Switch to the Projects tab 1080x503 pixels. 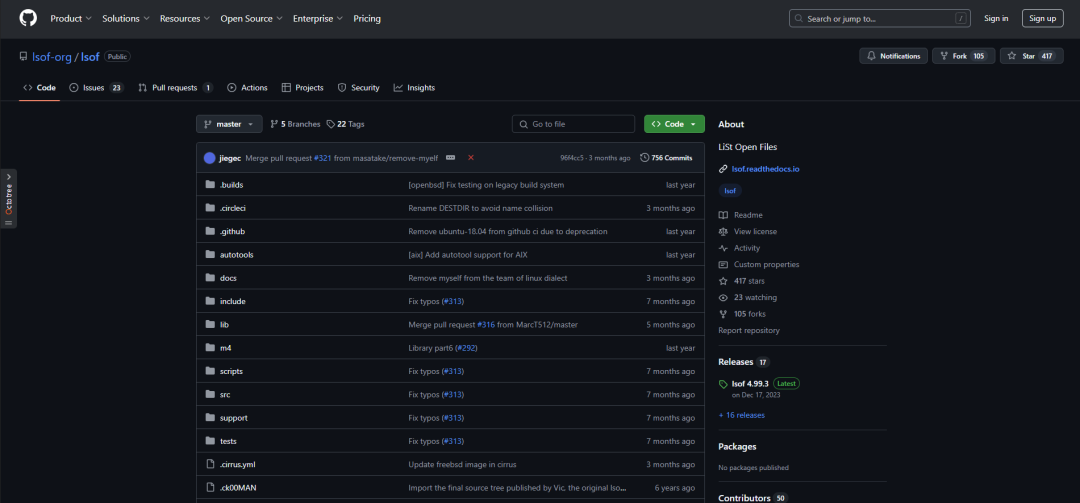302,88
